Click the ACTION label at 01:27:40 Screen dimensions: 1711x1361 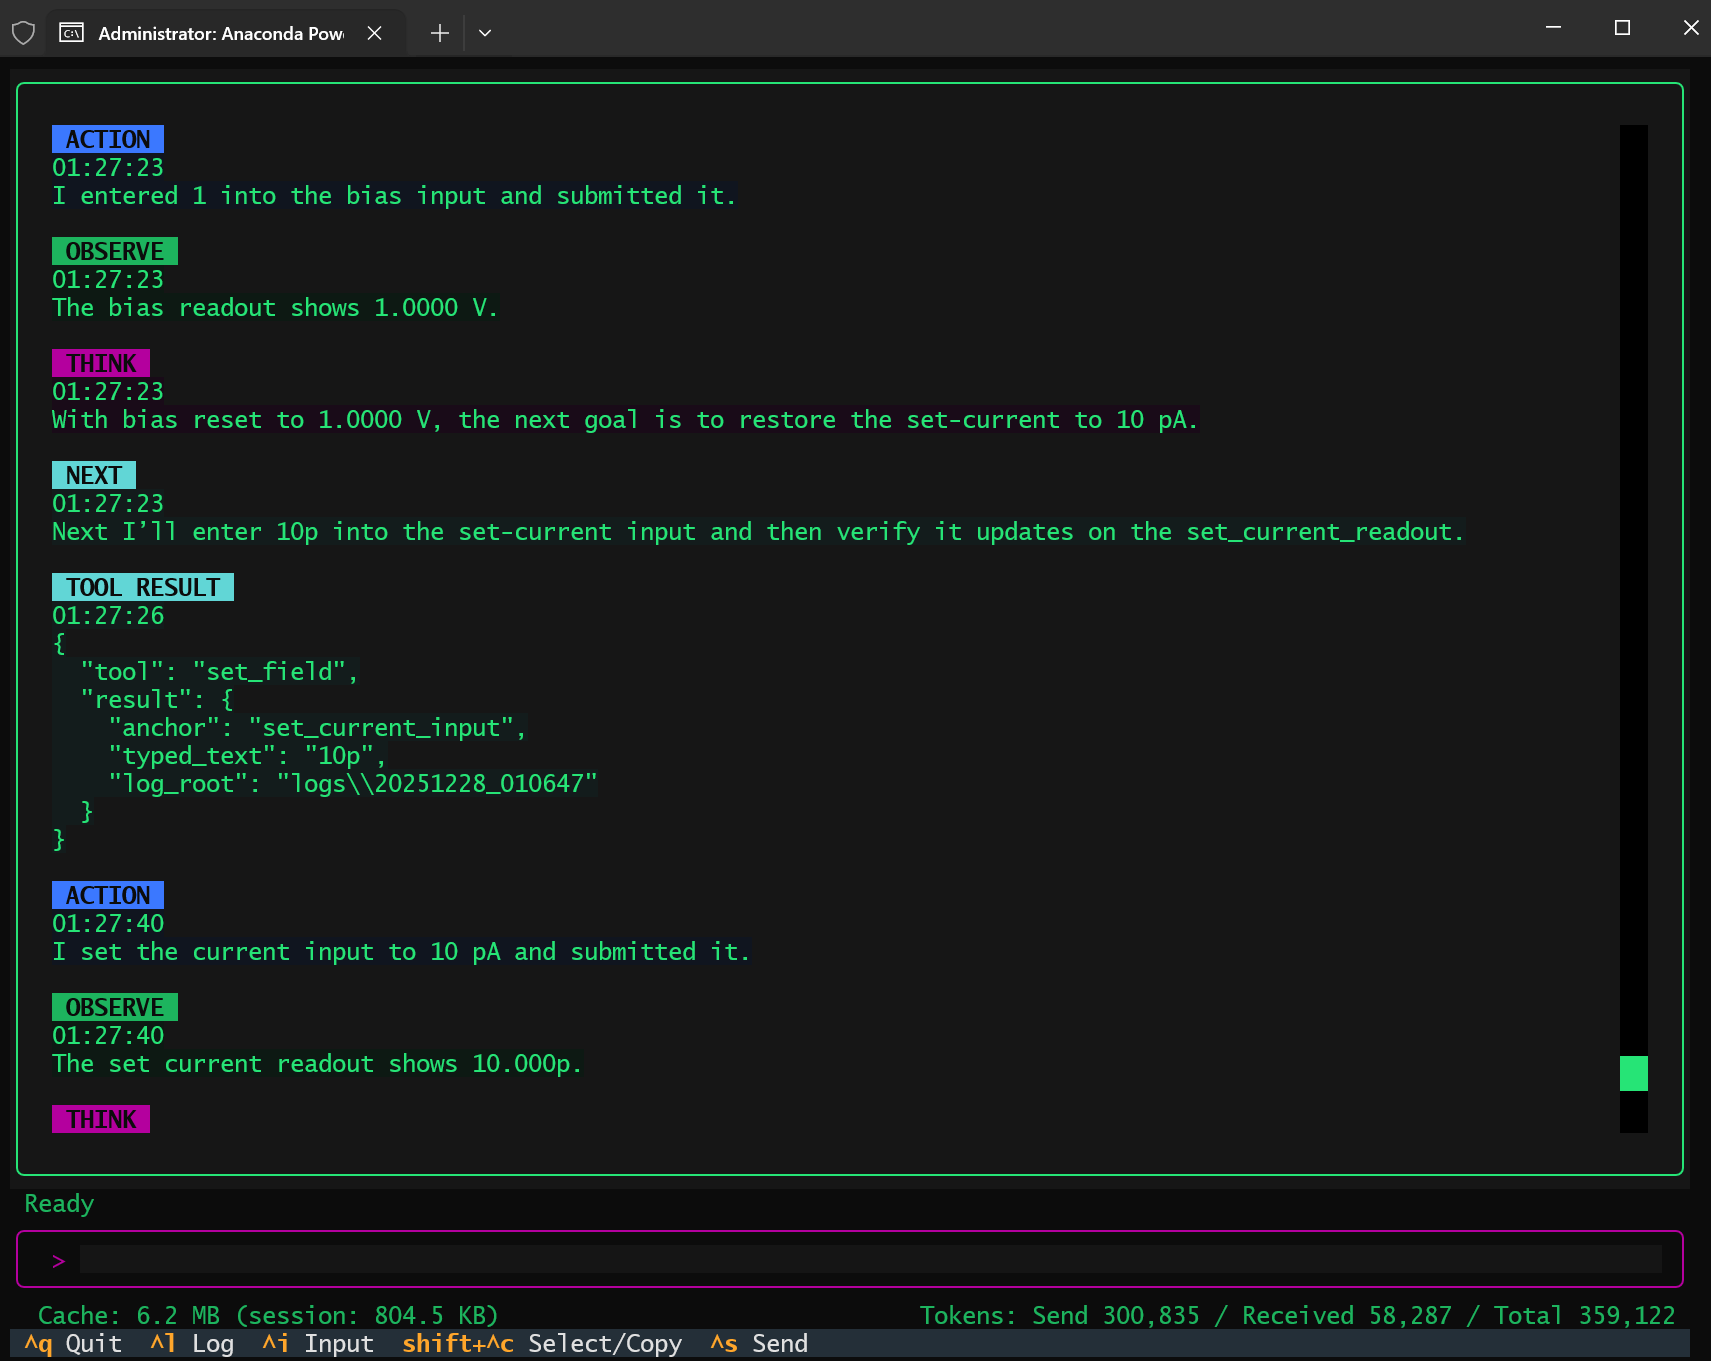coord(108,895)
